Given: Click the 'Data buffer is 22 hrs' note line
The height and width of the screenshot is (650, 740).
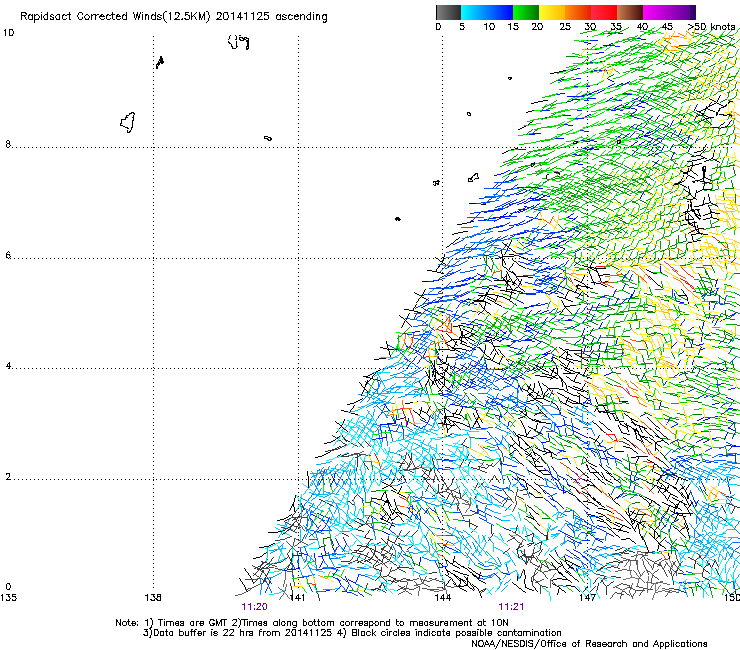Looking at the screenshot, I should point(352,633).
